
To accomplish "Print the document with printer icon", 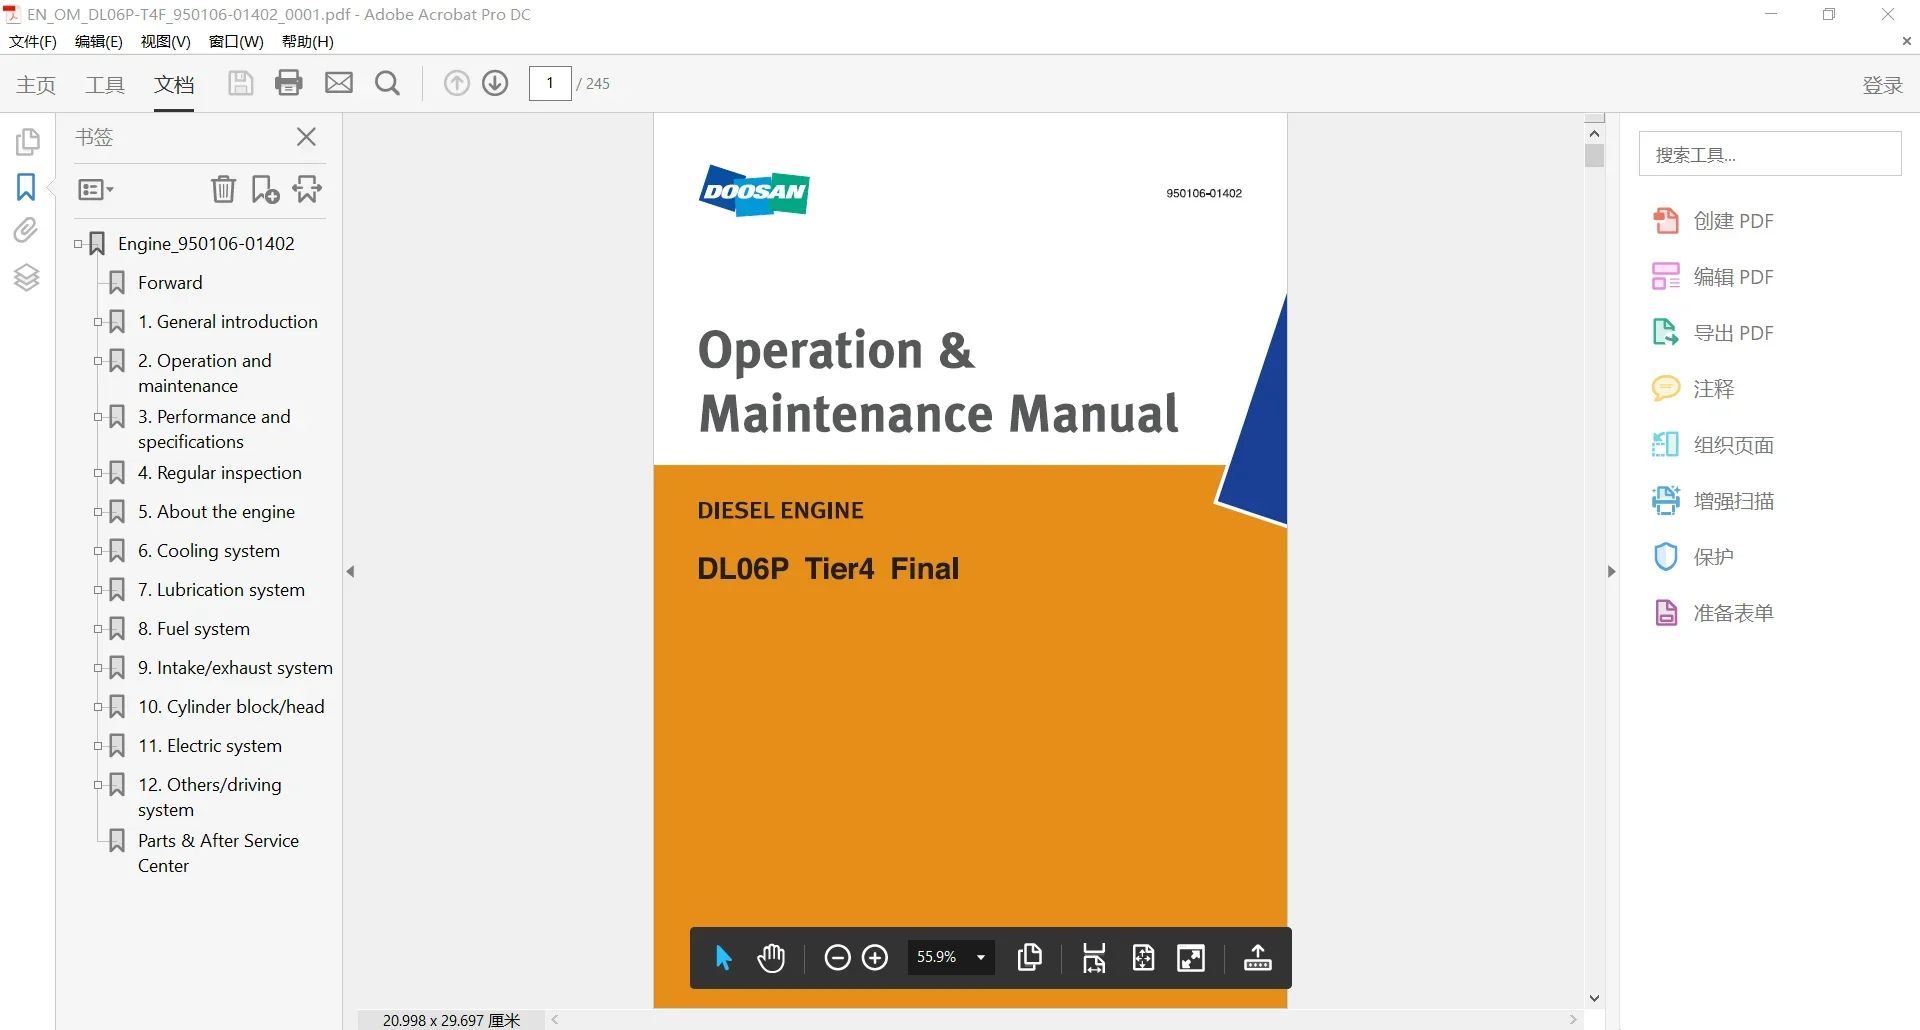I will pyautogui.click(x=289, y=83).
